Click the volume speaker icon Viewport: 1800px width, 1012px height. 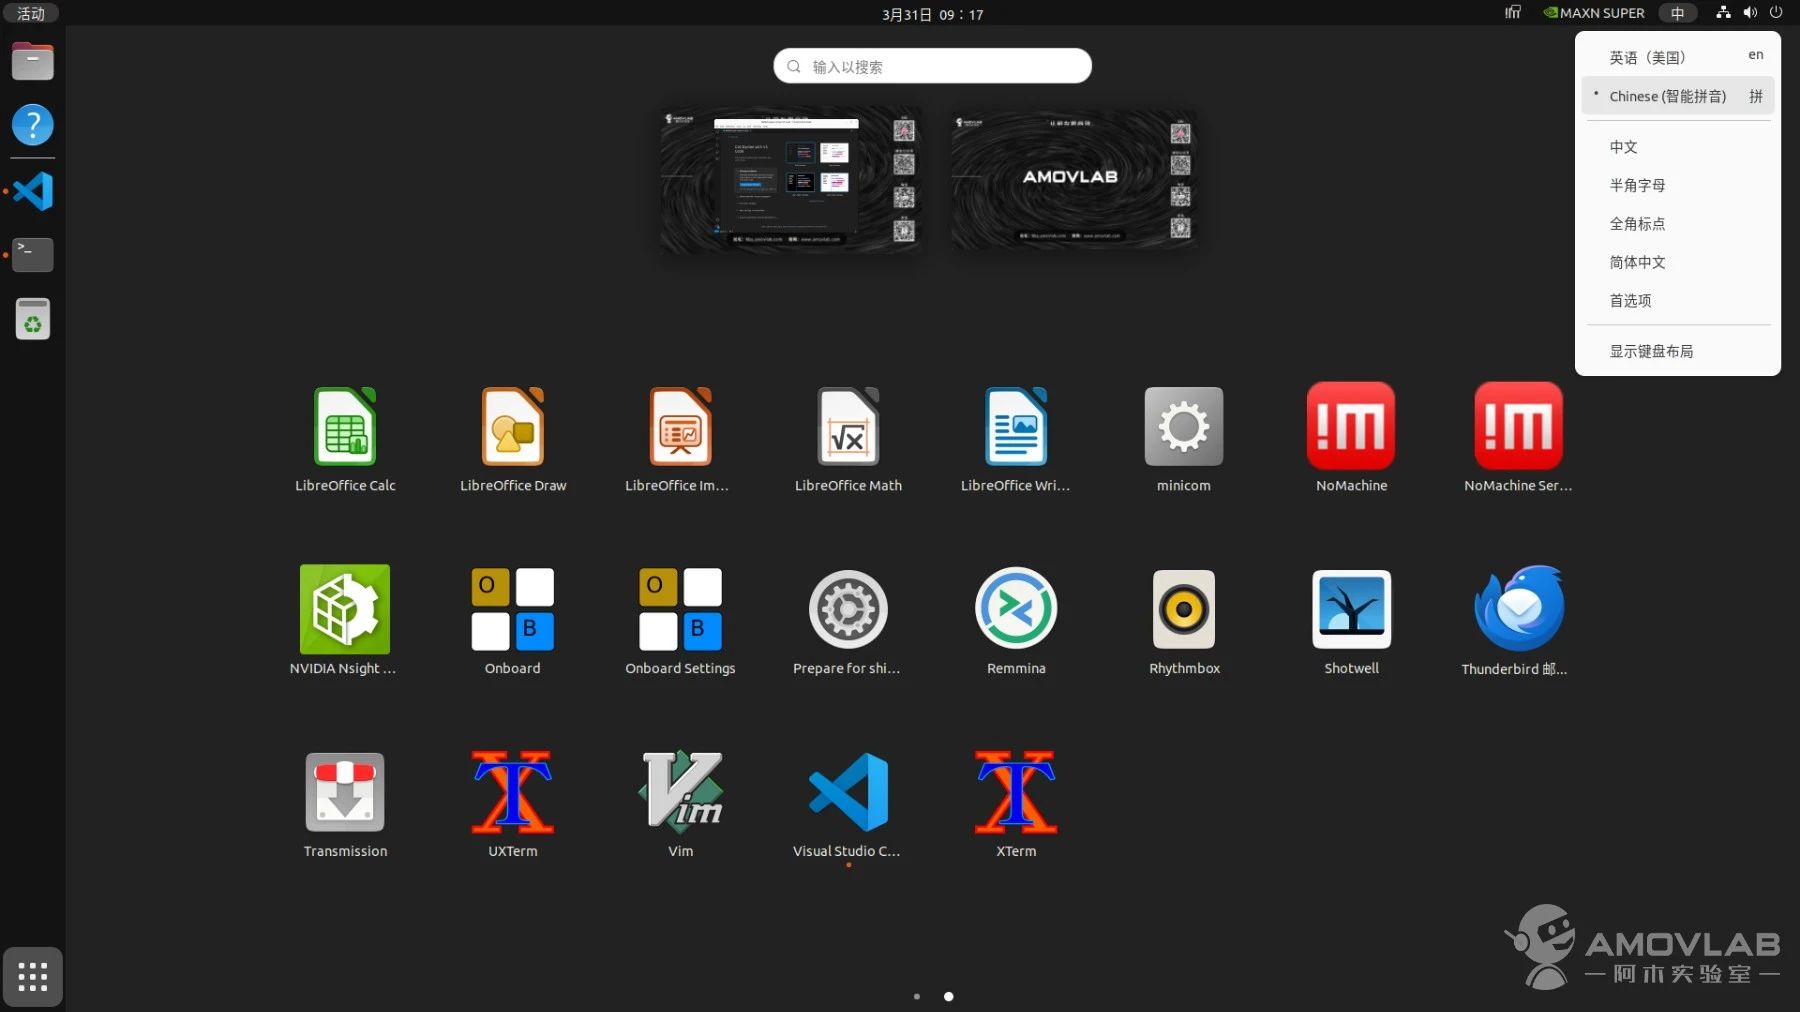coord(1750,13)
